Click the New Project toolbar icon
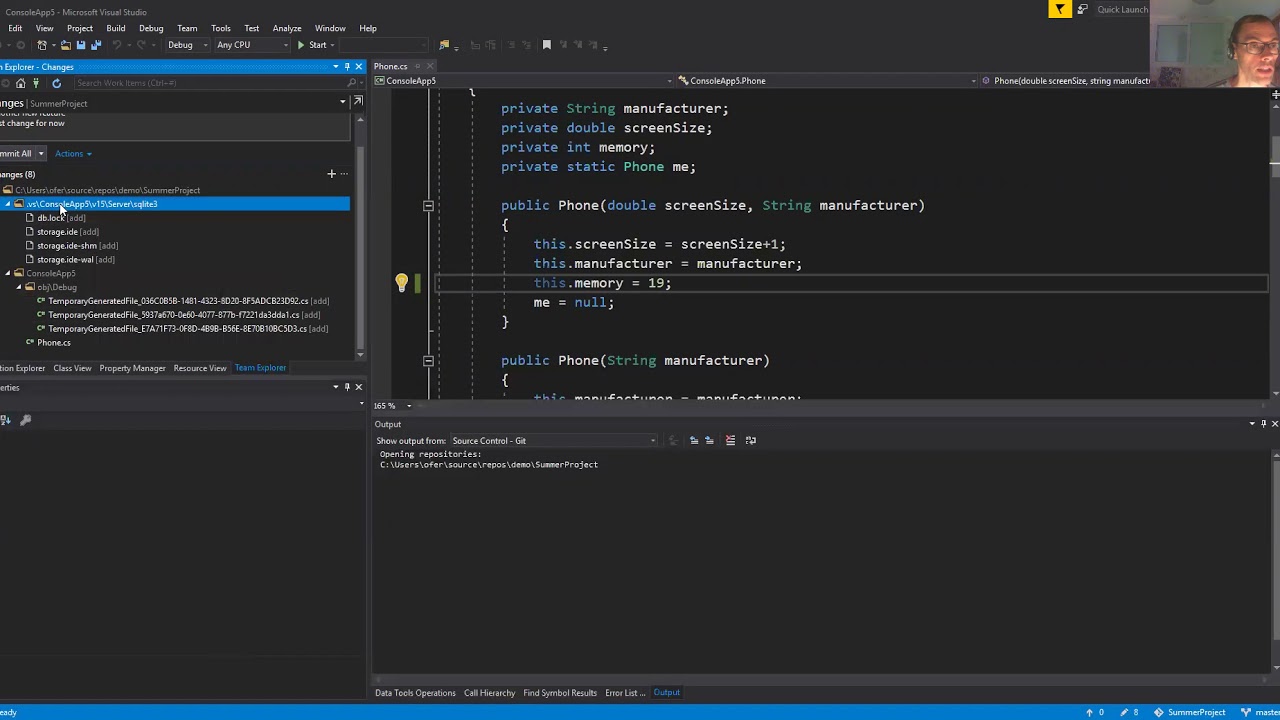Image resolution: width=1280 pixels, height=720 pixels. (x=43, y=45)
